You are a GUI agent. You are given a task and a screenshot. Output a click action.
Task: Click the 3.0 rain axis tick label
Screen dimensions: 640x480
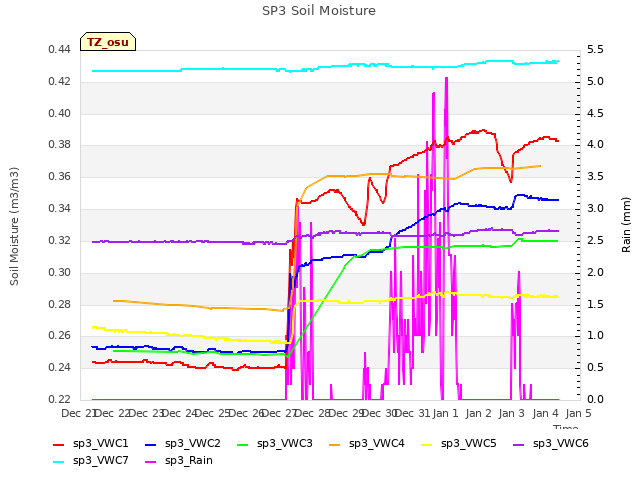(595, 209)
